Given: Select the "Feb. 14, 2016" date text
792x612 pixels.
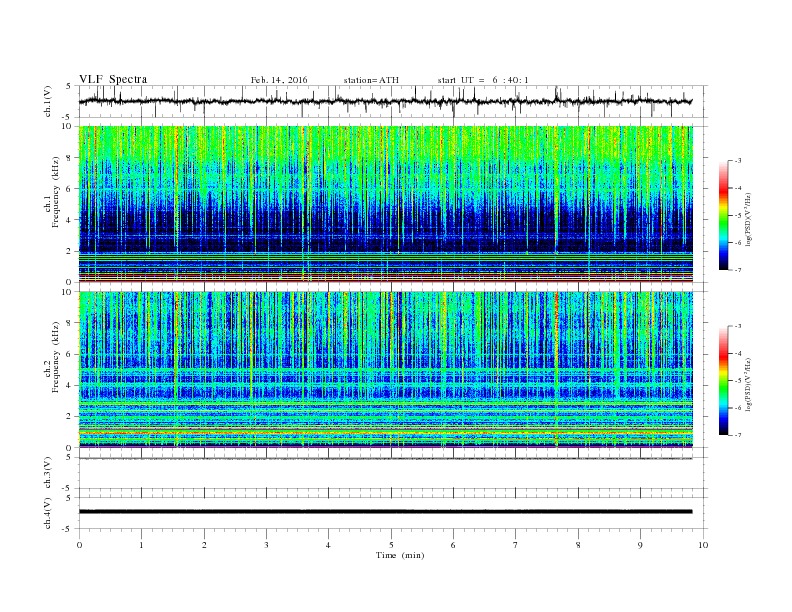Looking at the screenshot, I should tap(279, 80).
